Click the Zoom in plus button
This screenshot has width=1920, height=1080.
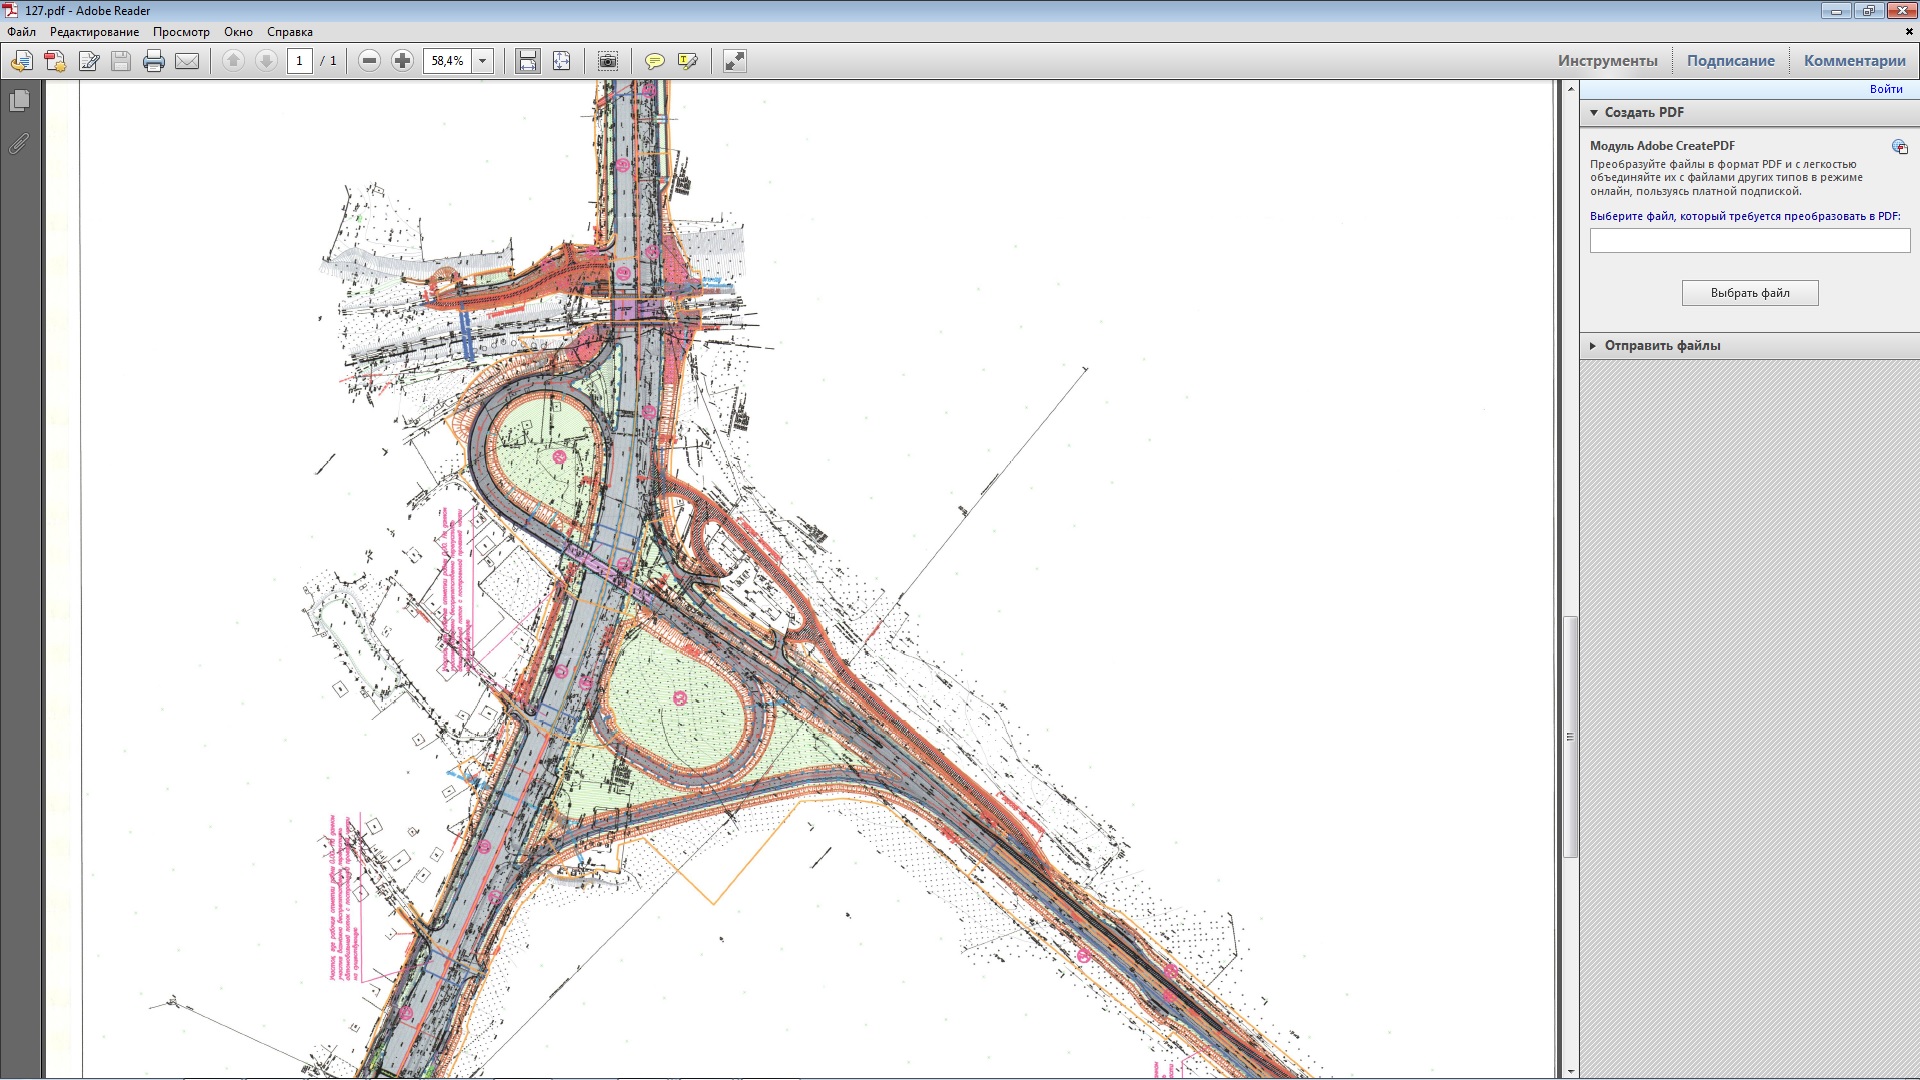402,61
